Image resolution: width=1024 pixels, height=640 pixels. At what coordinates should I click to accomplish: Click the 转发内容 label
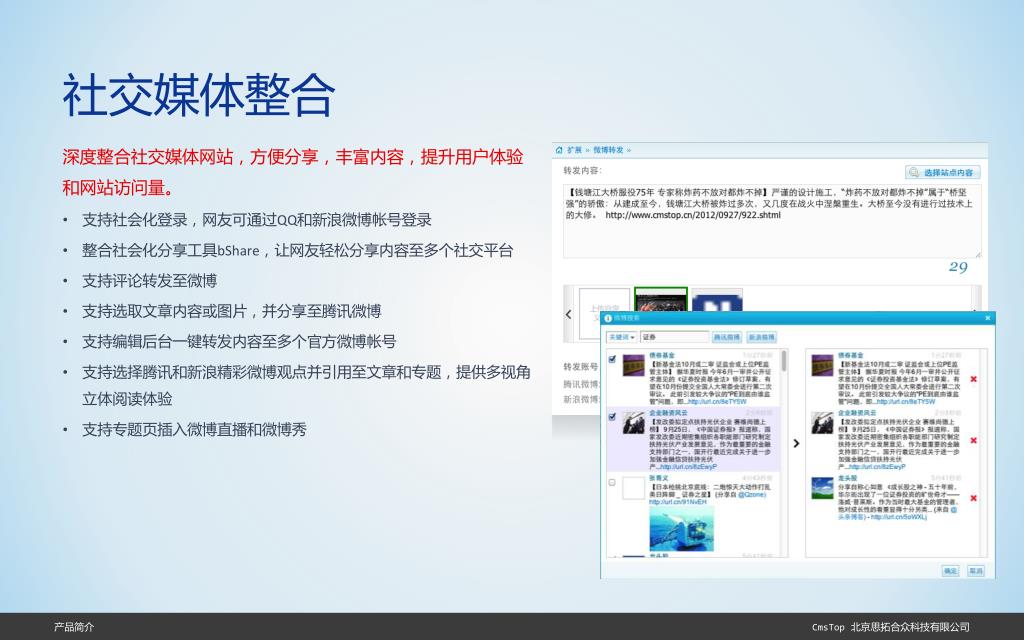point(583,170)
